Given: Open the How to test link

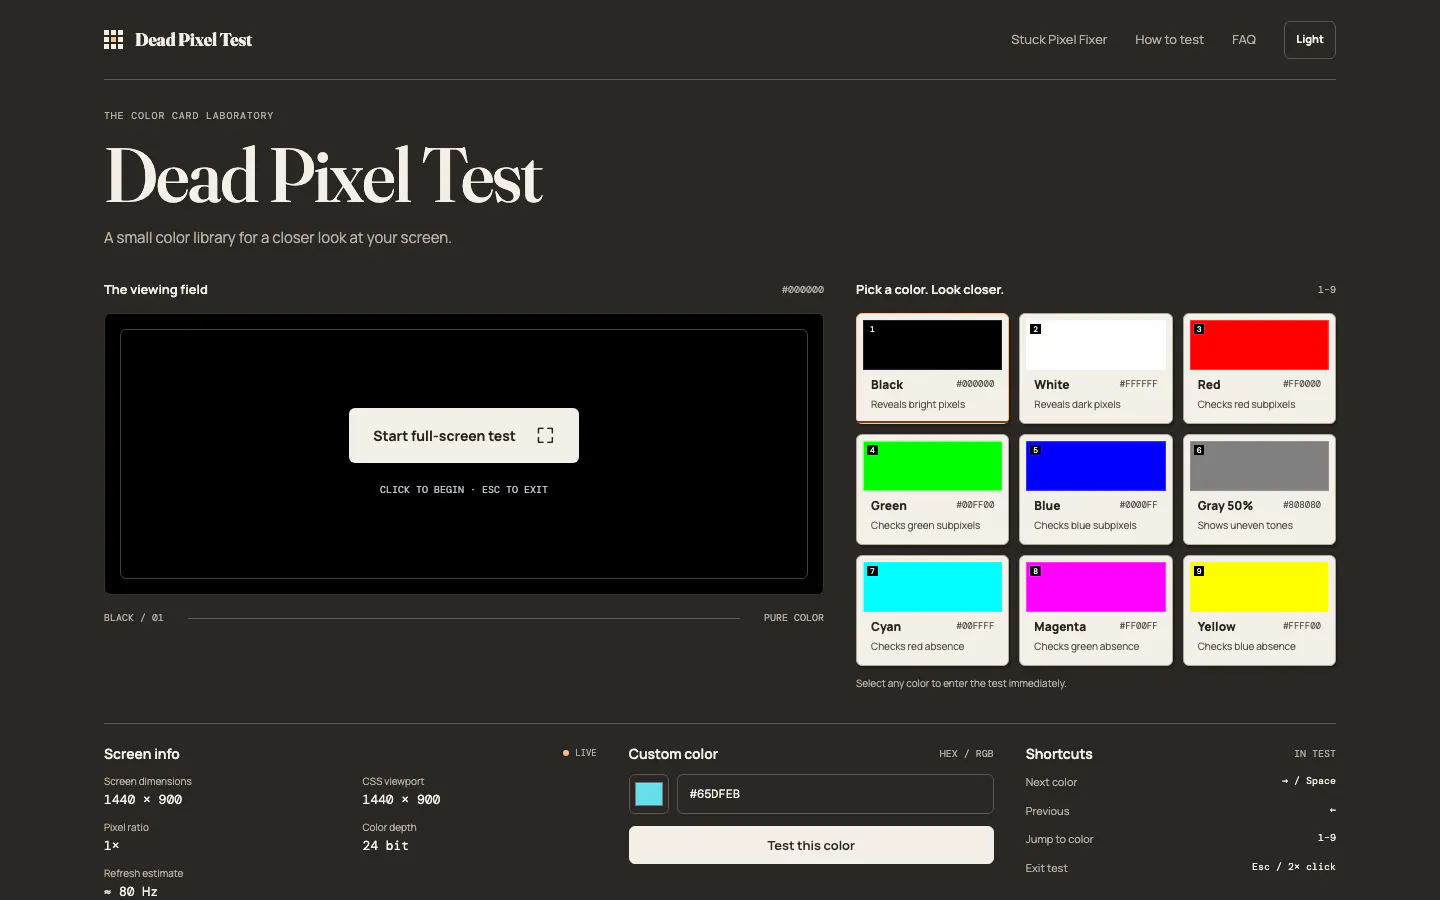Looking at the screenshot, I should (x=1169, y=40).
